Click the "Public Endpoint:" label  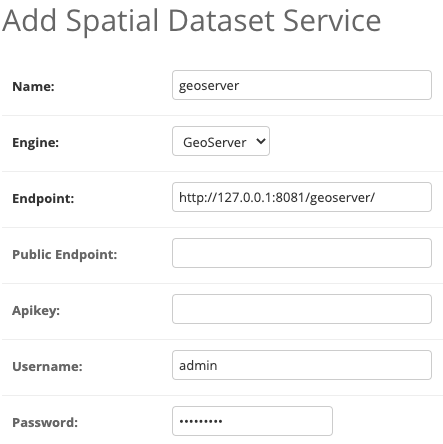pyautogui.click(x=65, y=255)
